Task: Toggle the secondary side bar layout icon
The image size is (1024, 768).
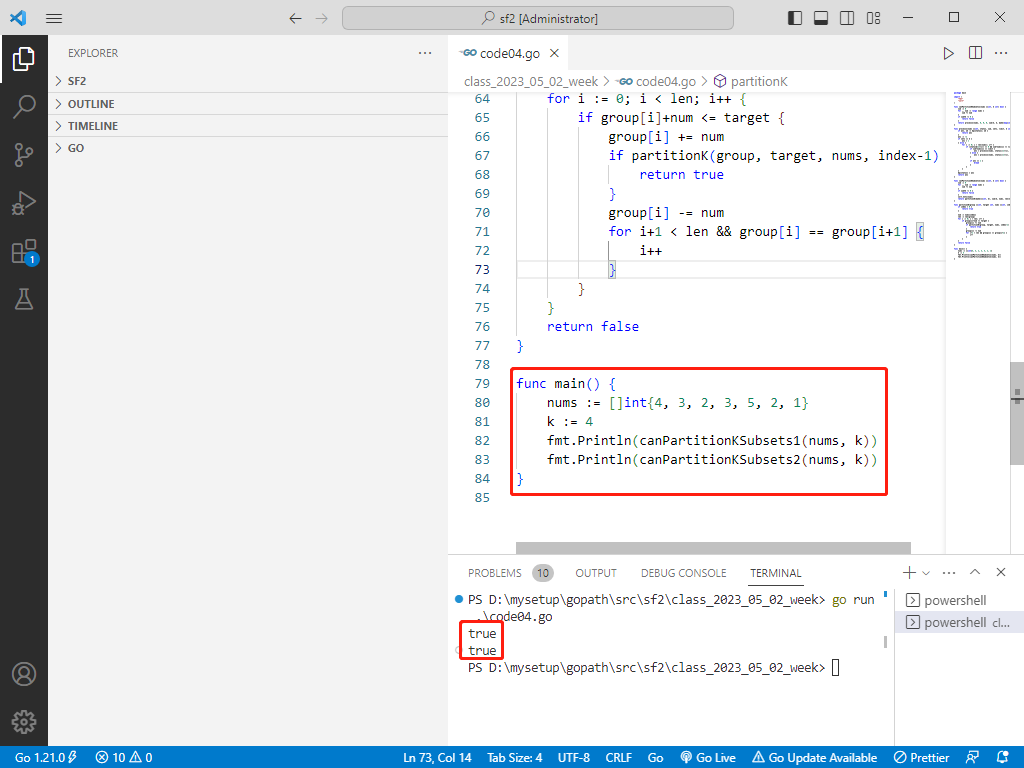Action: click(x=847, y=18)
